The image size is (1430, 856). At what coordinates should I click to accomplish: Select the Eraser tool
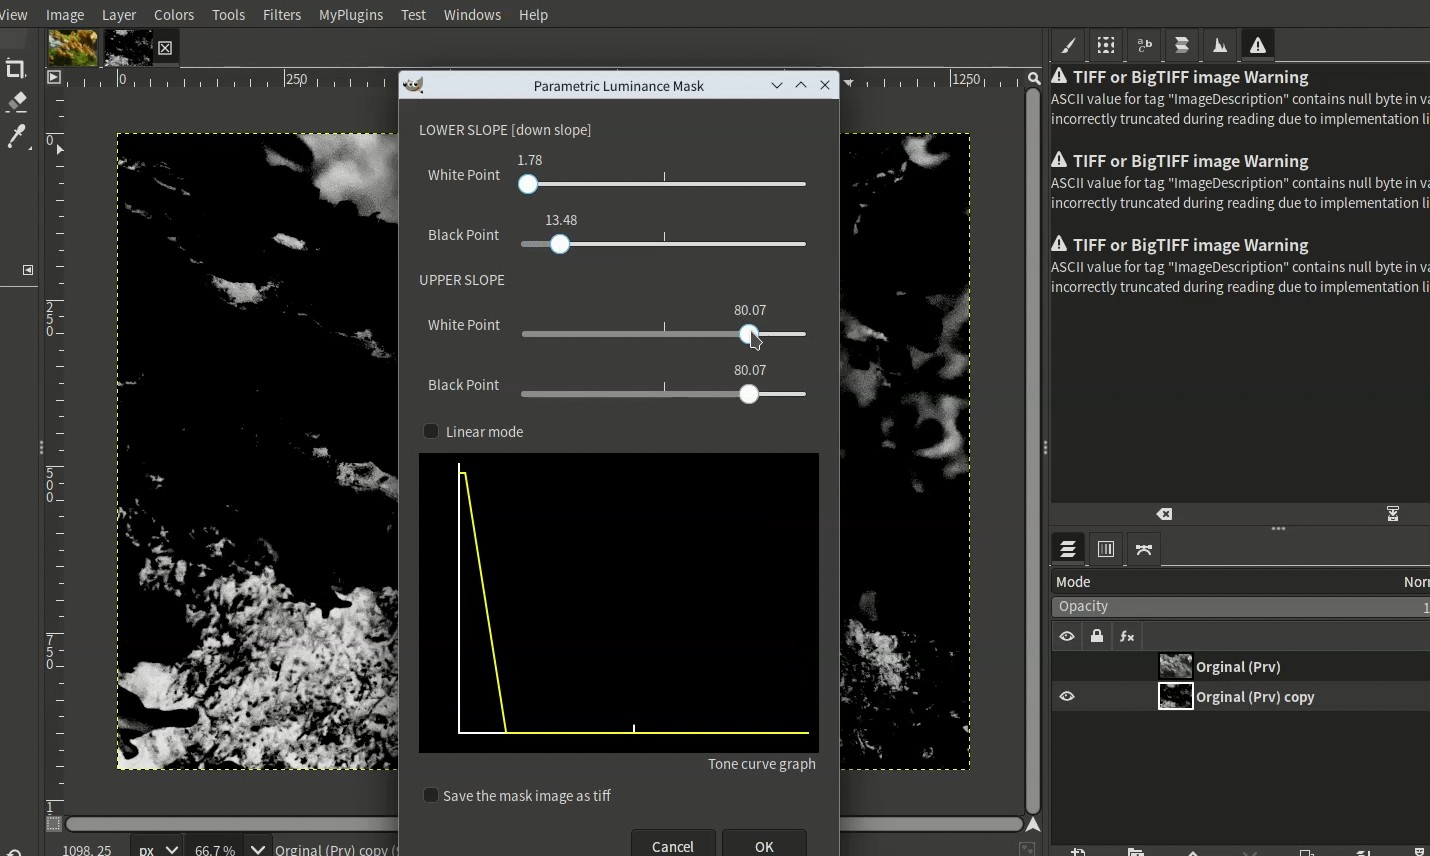16,102
